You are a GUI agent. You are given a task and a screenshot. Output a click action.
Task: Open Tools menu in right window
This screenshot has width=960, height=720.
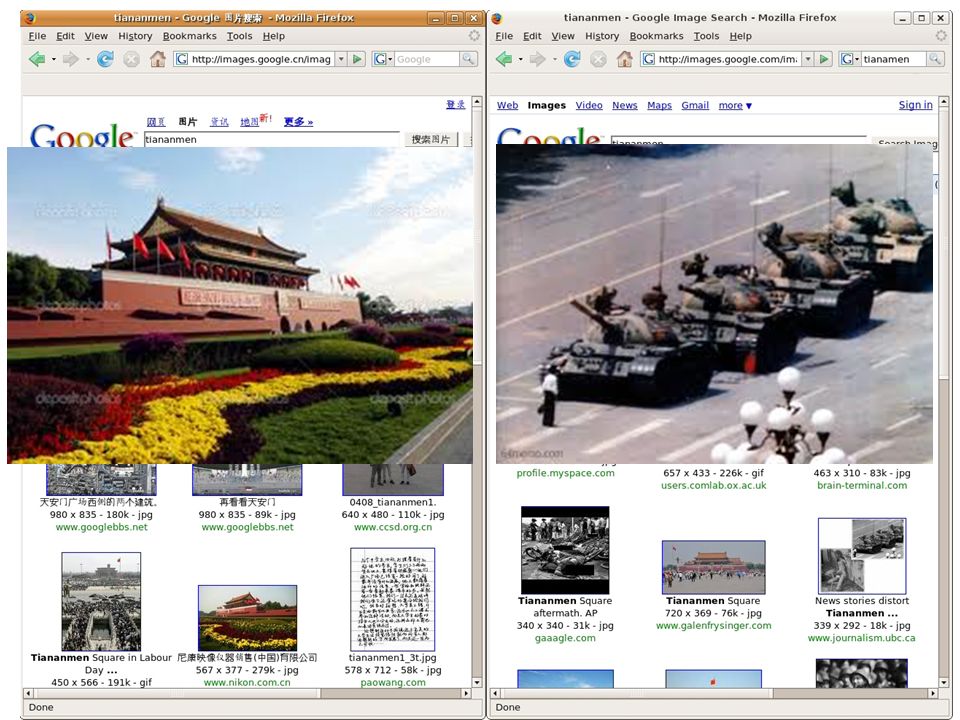coord(706,36)
